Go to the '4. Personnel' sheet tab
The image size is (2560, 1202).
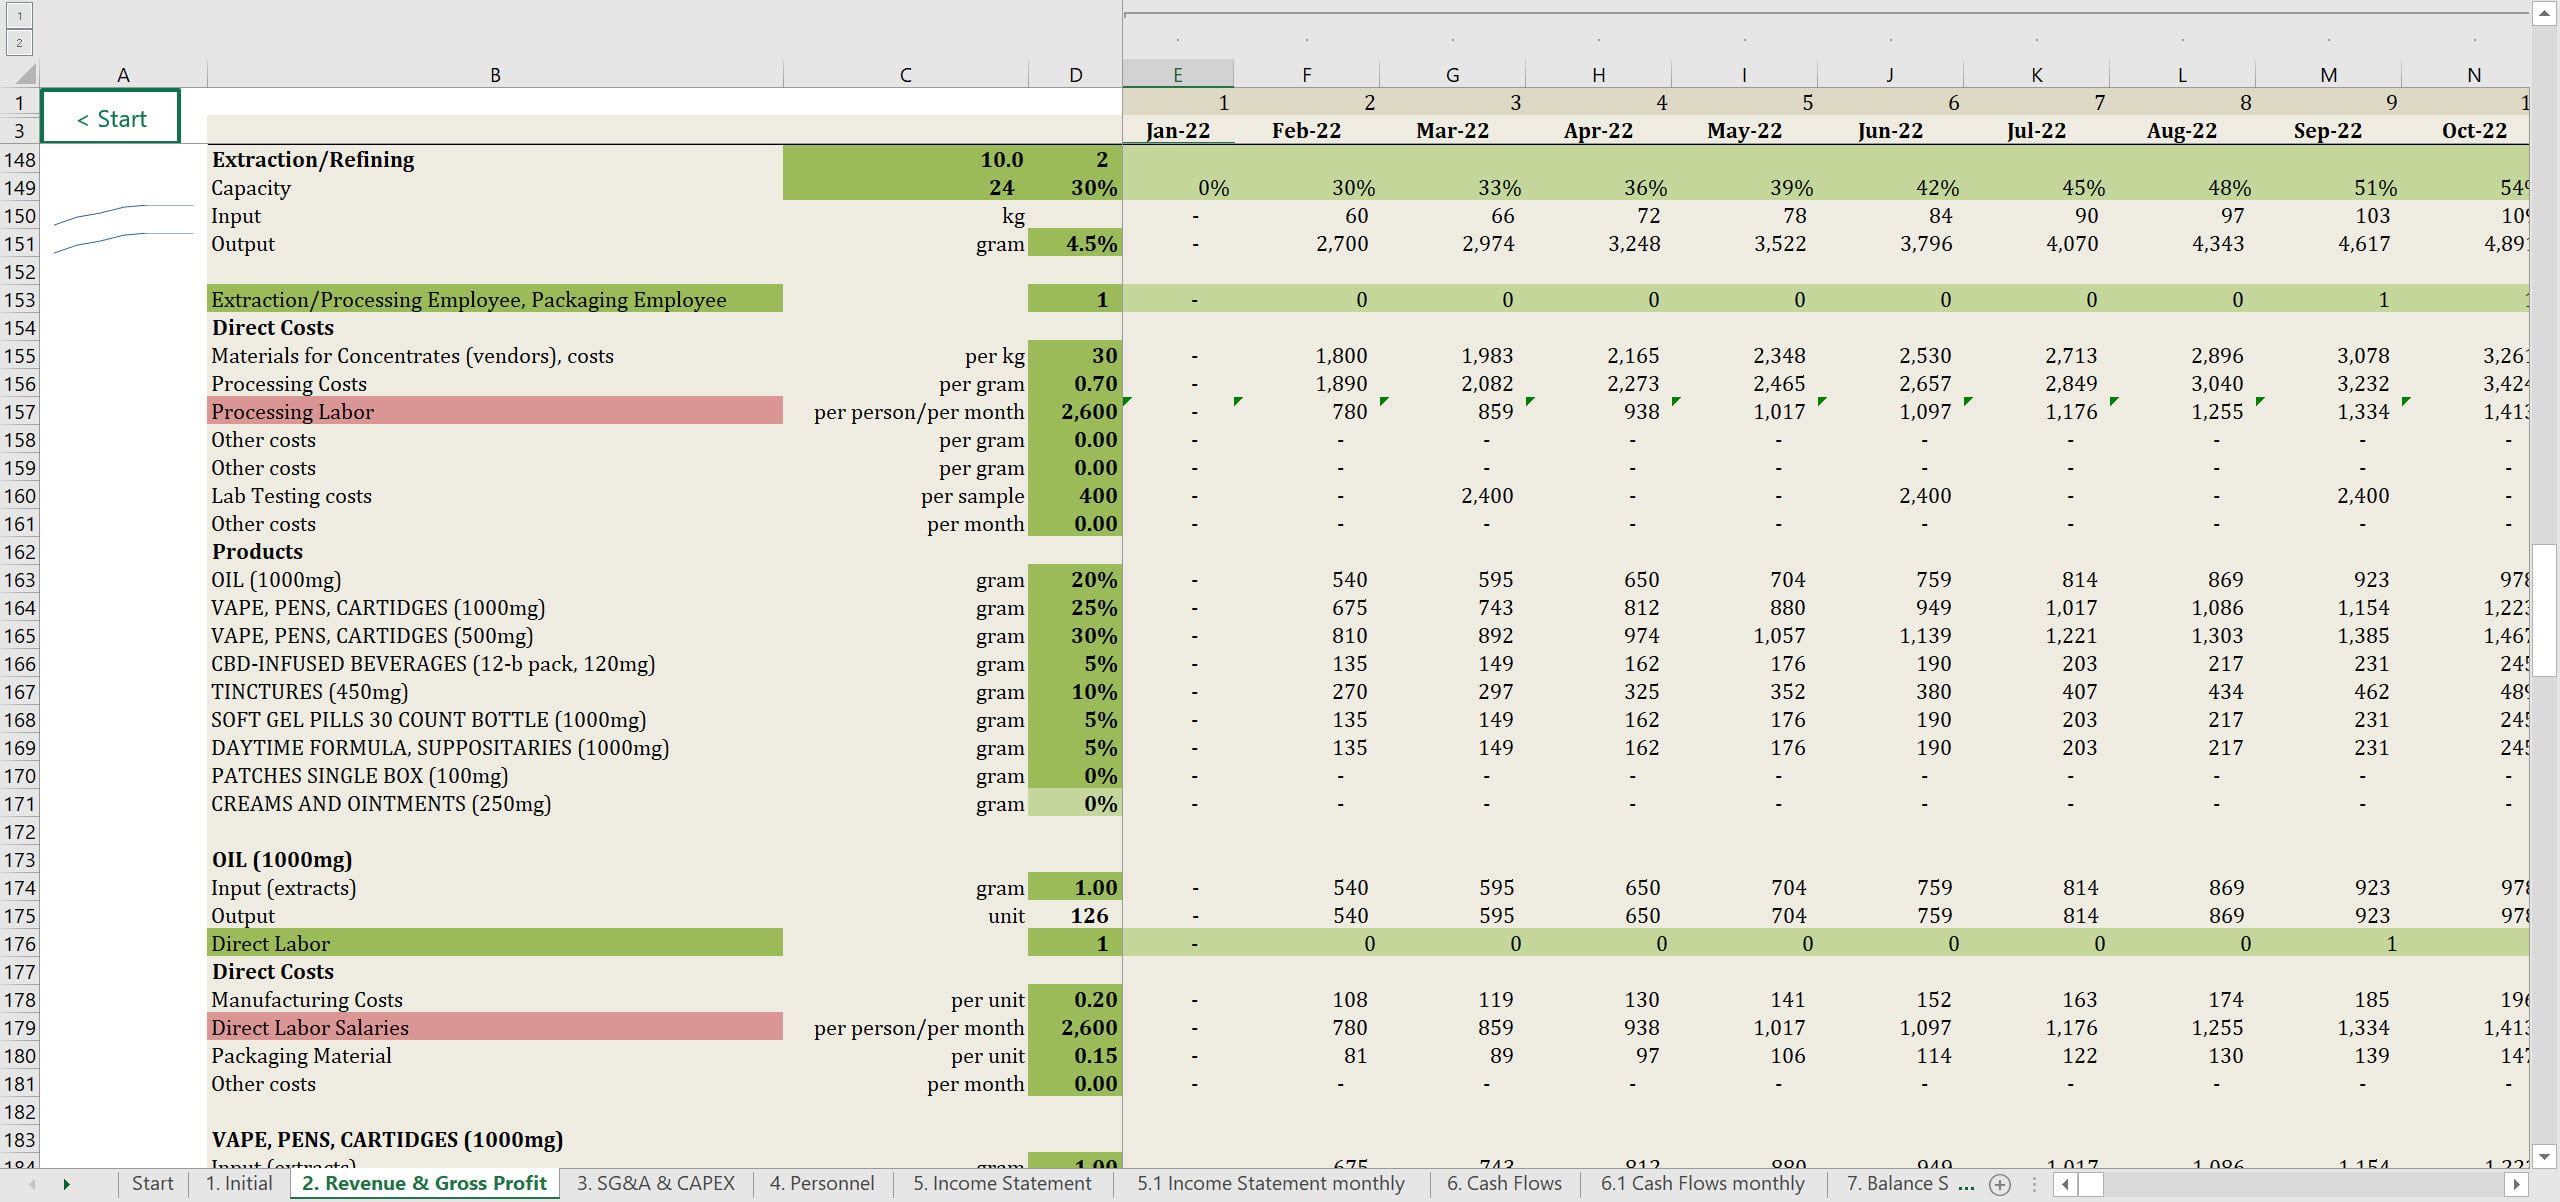(x=821, y=1183)
